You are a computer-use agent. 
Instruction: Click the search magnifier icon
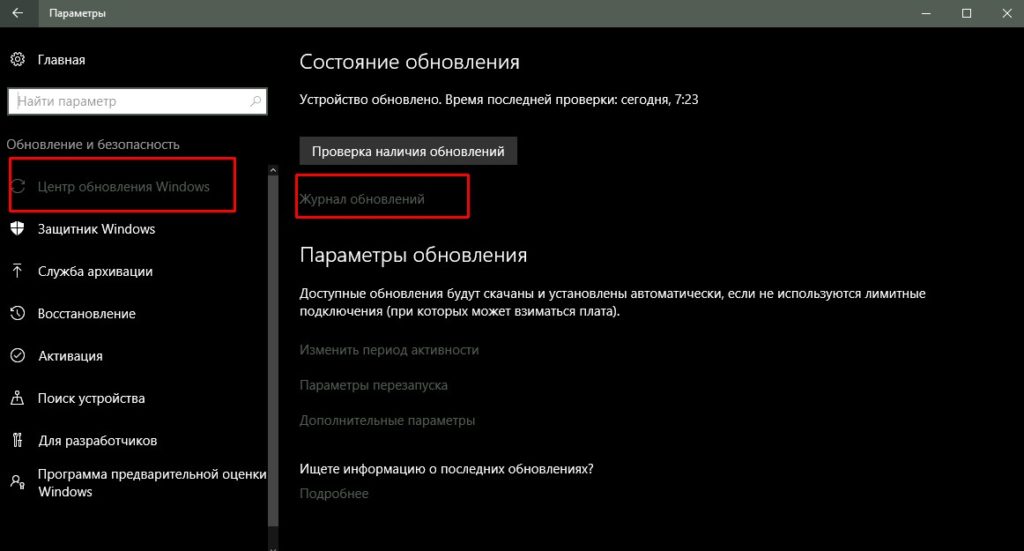click(x=256, y=101)
